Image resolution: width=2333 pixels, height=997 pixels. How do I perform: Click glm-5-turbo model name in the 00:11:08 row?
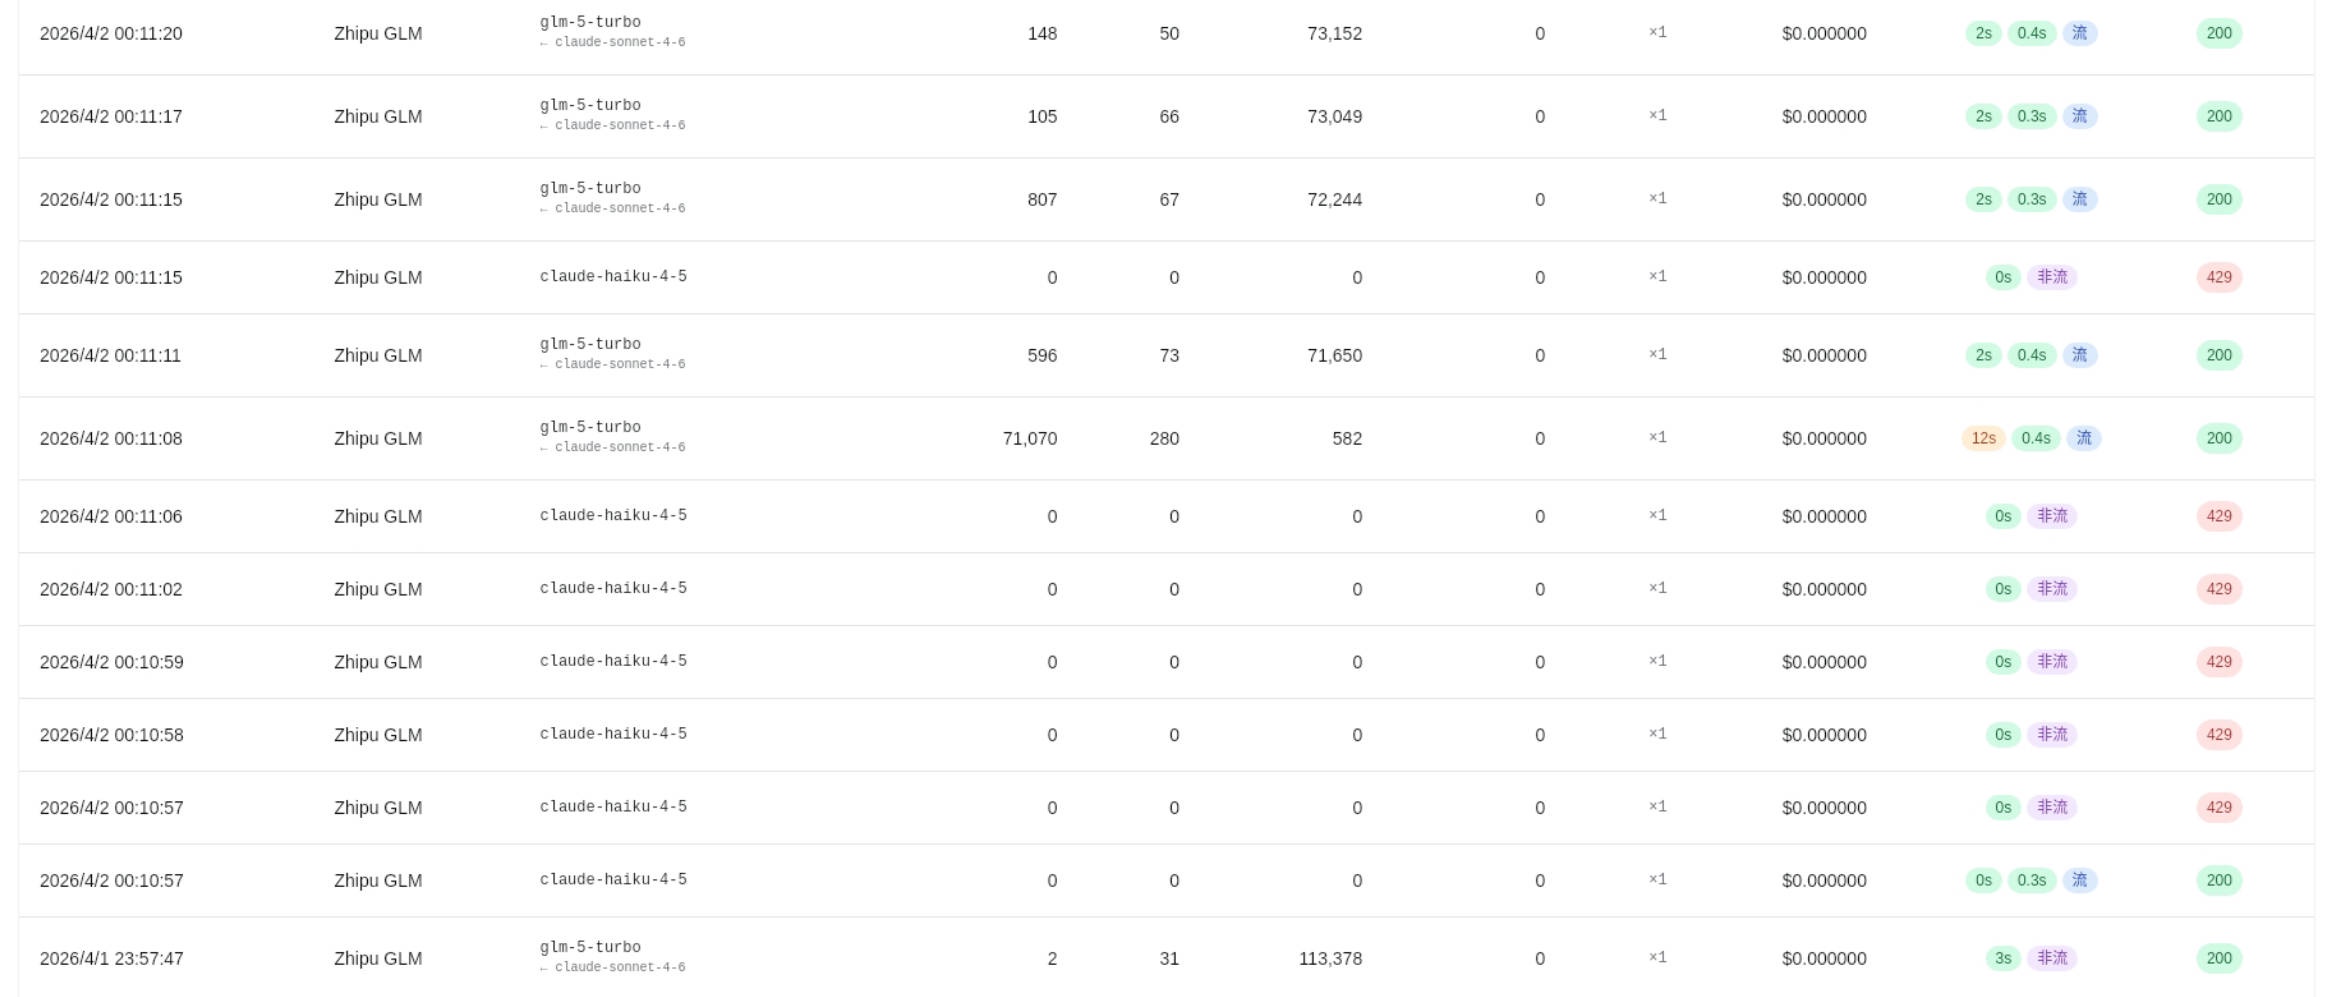point(590,427)
